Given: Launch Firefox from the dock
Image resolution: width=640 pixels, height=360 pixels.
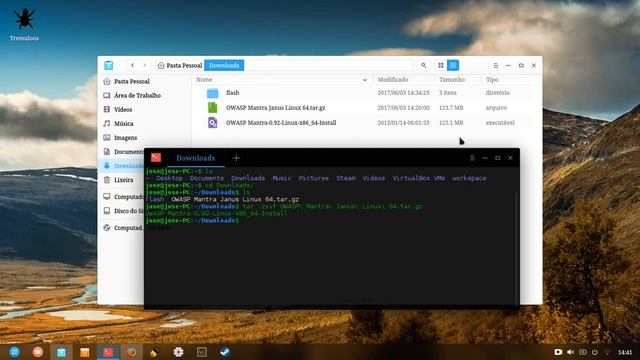Looking at the screenshot, I should pos(131,352).
